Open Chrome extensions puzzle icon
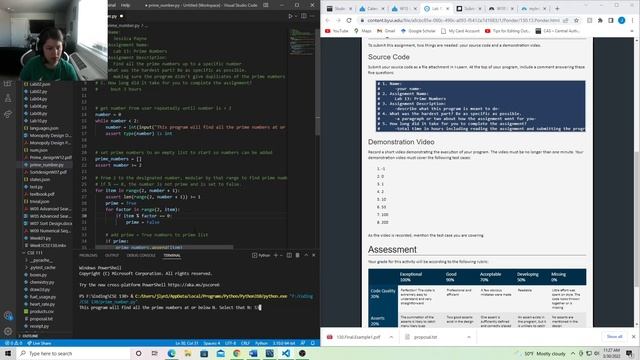This screenshot has width=640, height=360. click(600, 20)
